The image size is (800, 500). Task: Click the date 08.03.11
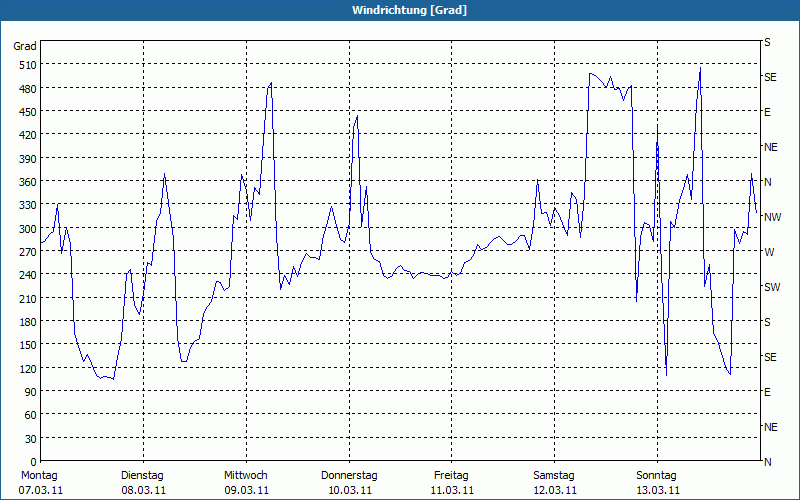tap(144, 491)
